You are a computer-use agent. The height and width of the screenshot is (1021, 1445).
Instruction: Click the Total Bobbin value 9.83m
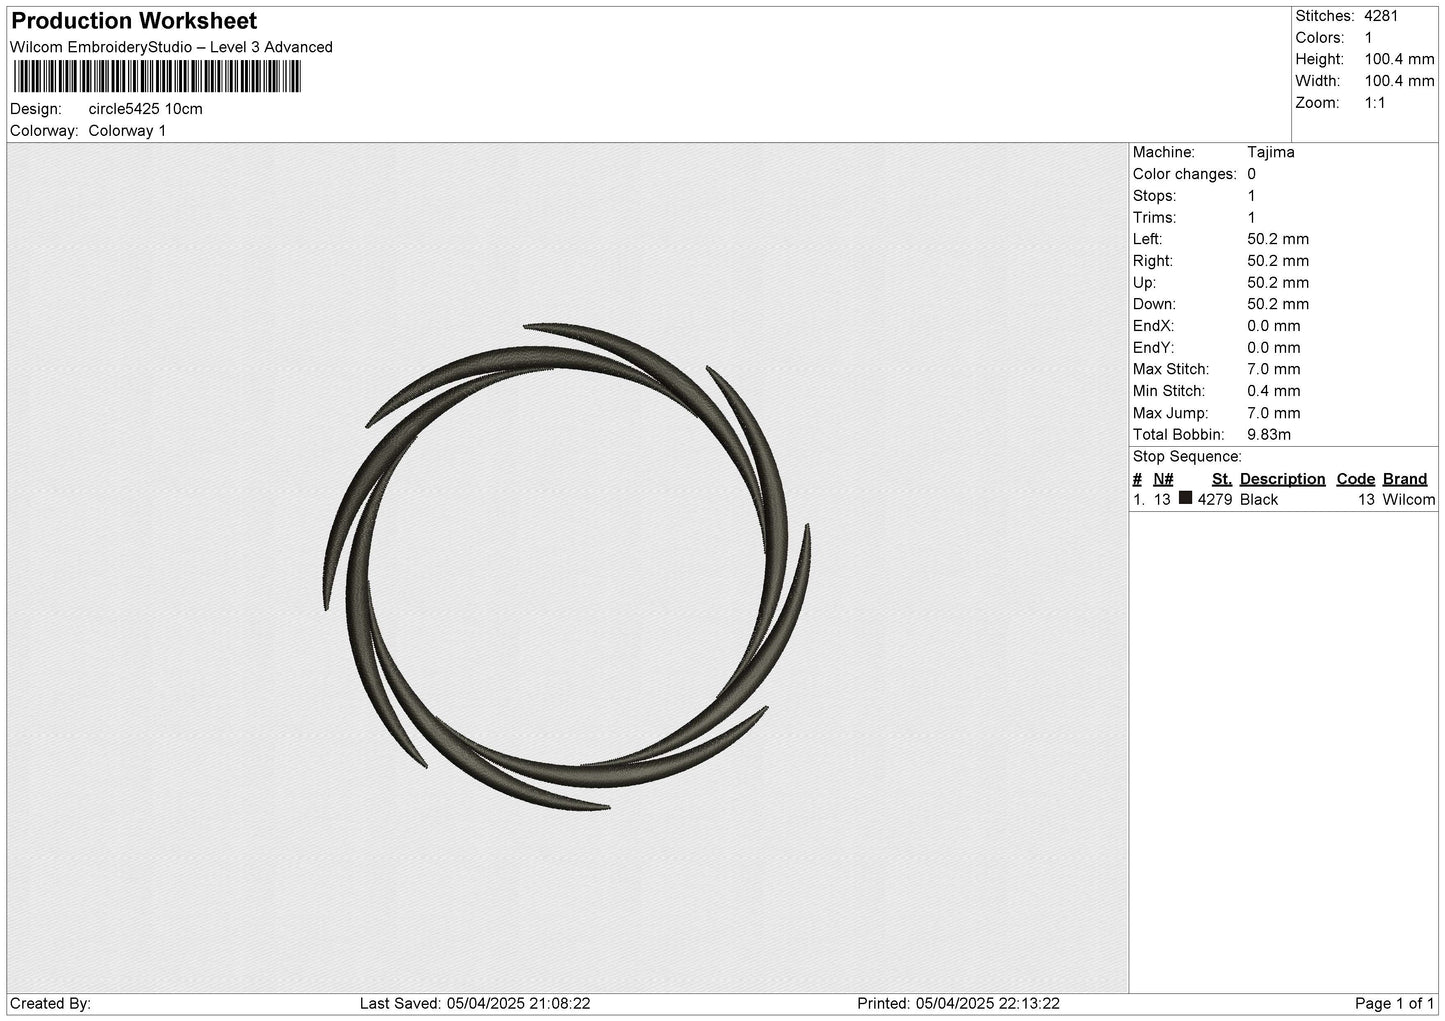coord(1269,435)
